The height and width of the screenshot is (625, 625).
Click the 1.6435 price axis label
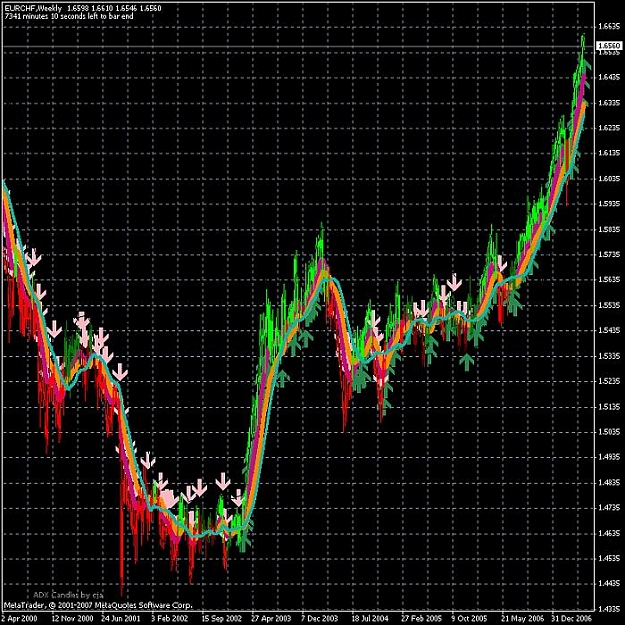point(609,77)
